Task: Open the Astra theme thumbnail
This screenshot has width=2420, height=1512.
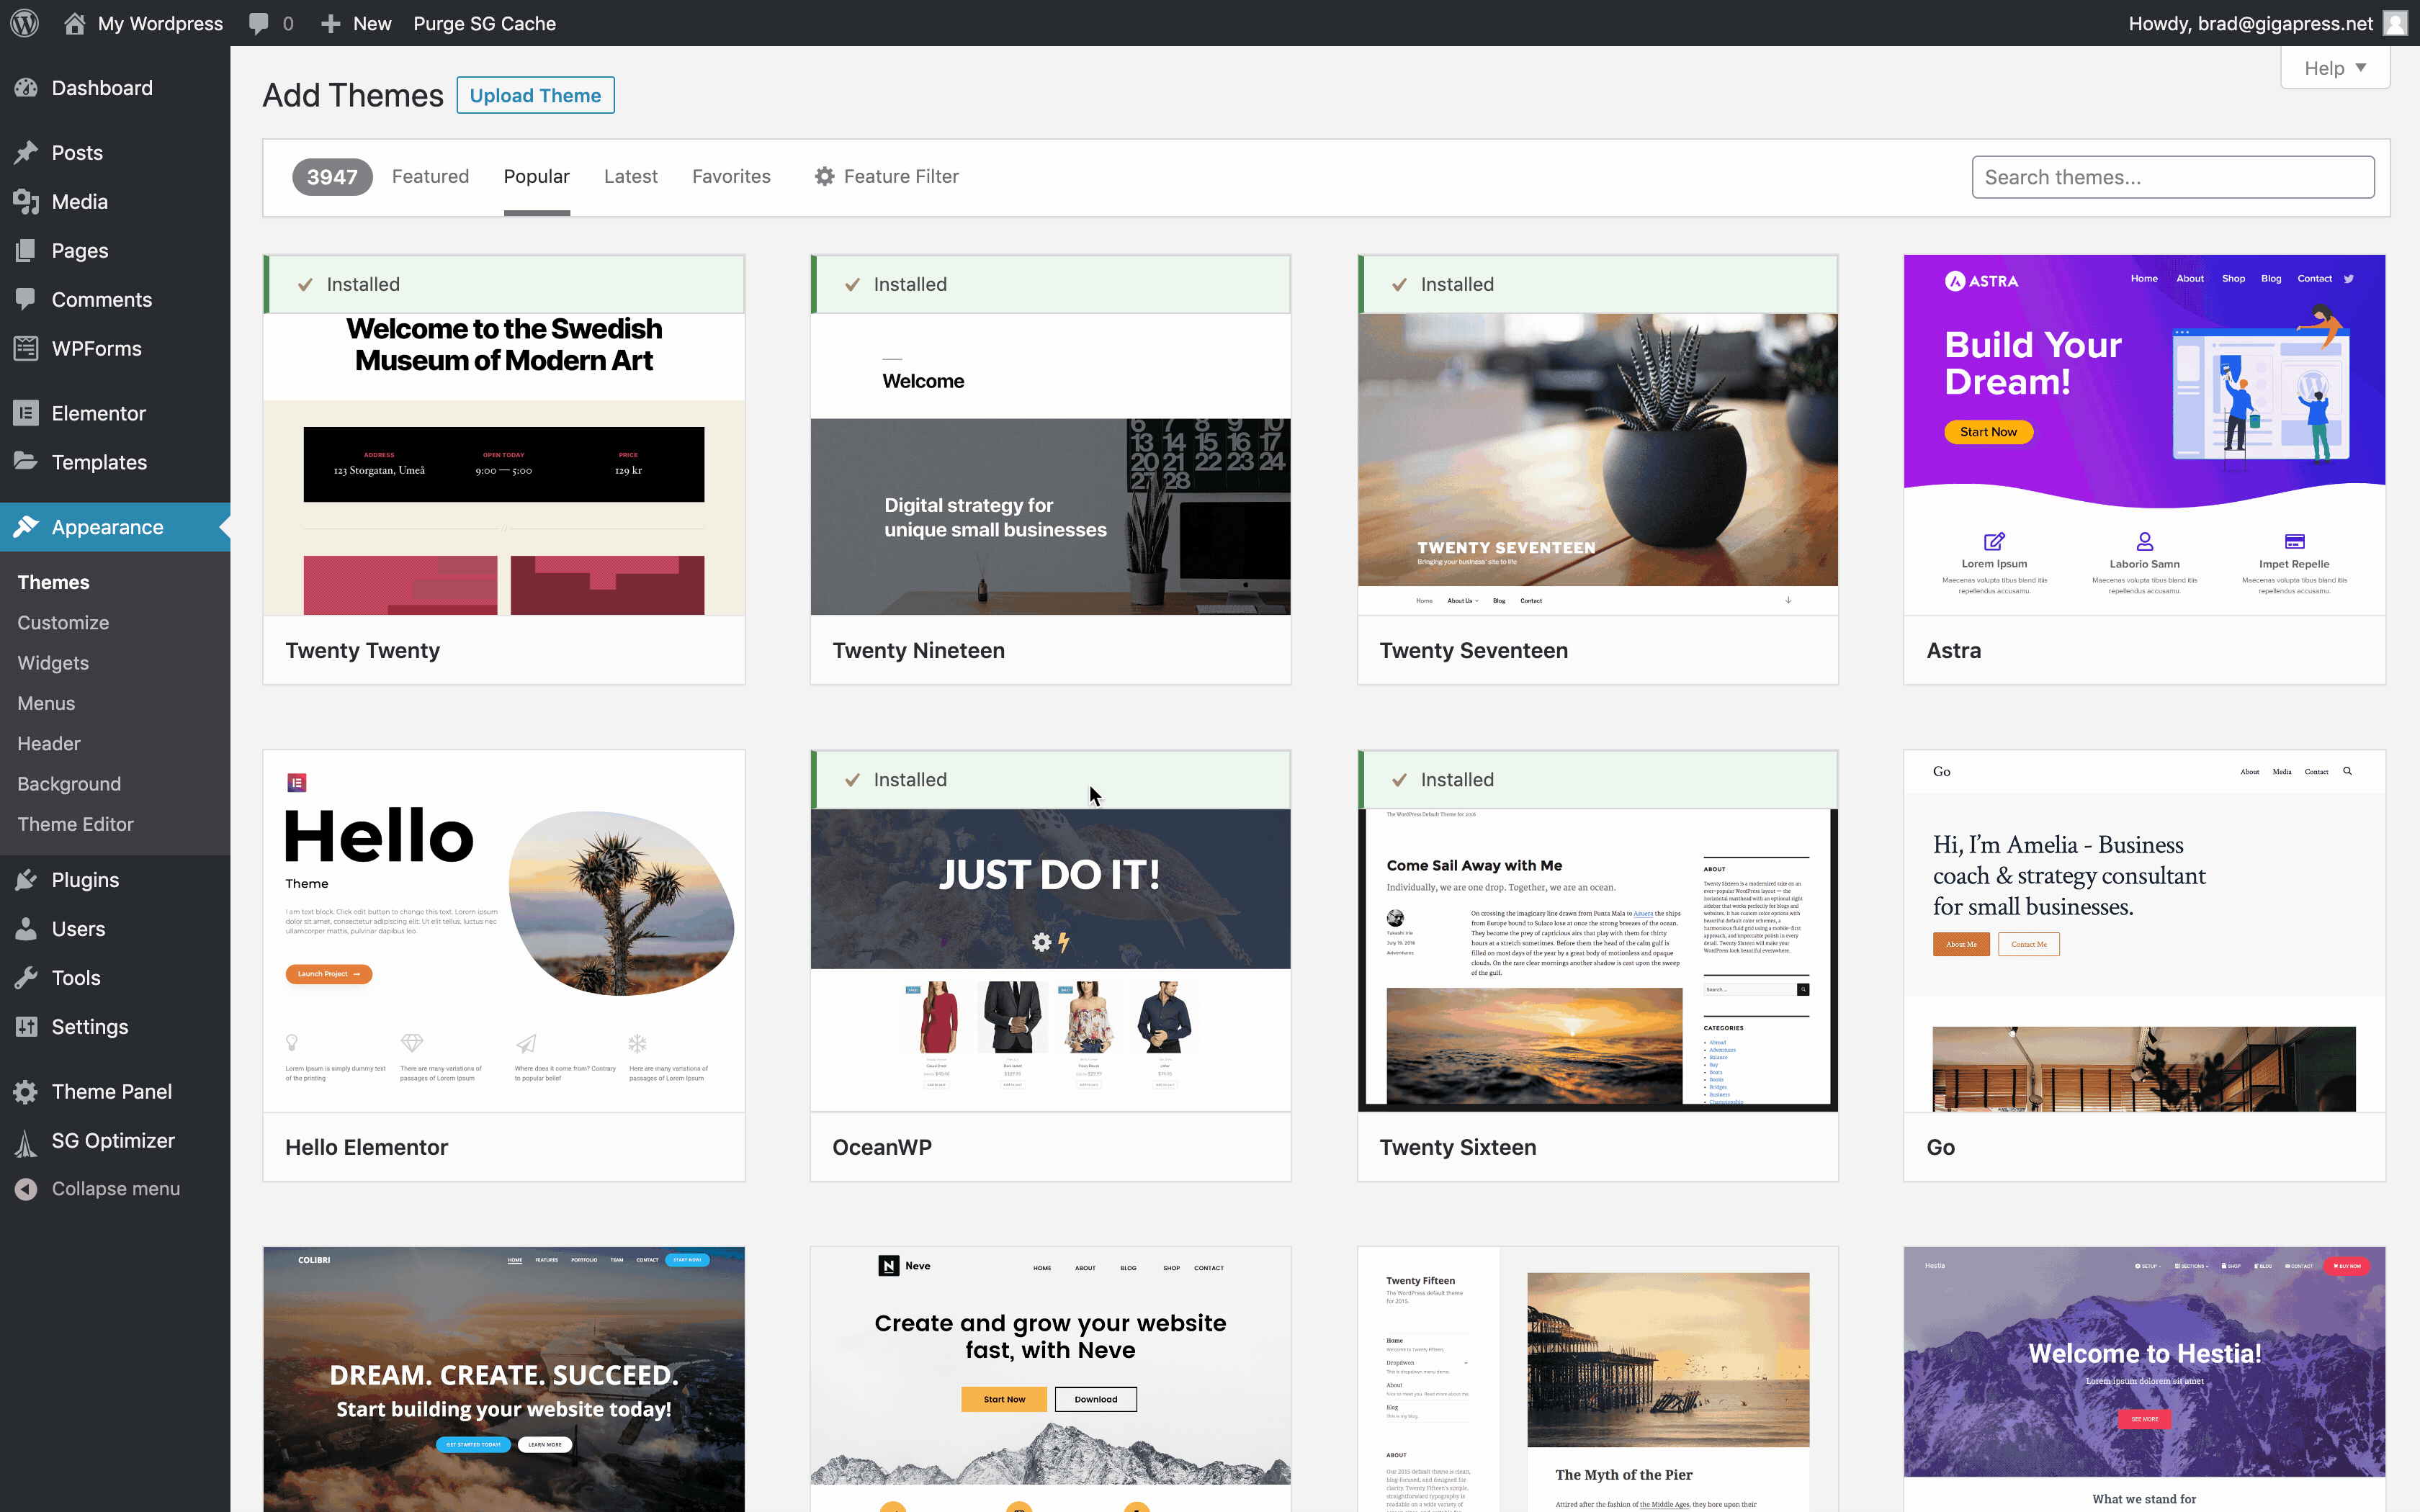Action: (2144, 435)
